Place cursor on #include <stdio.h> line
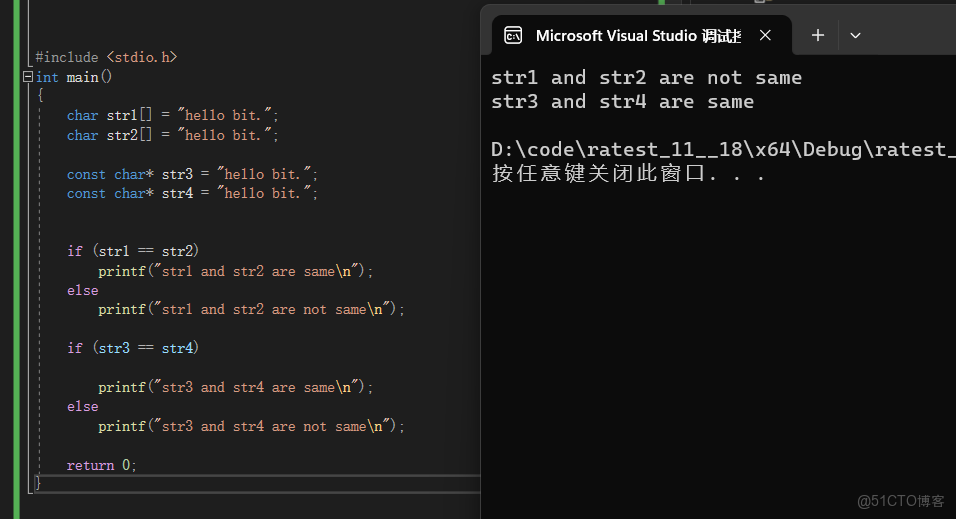 [x=106, y=58]
